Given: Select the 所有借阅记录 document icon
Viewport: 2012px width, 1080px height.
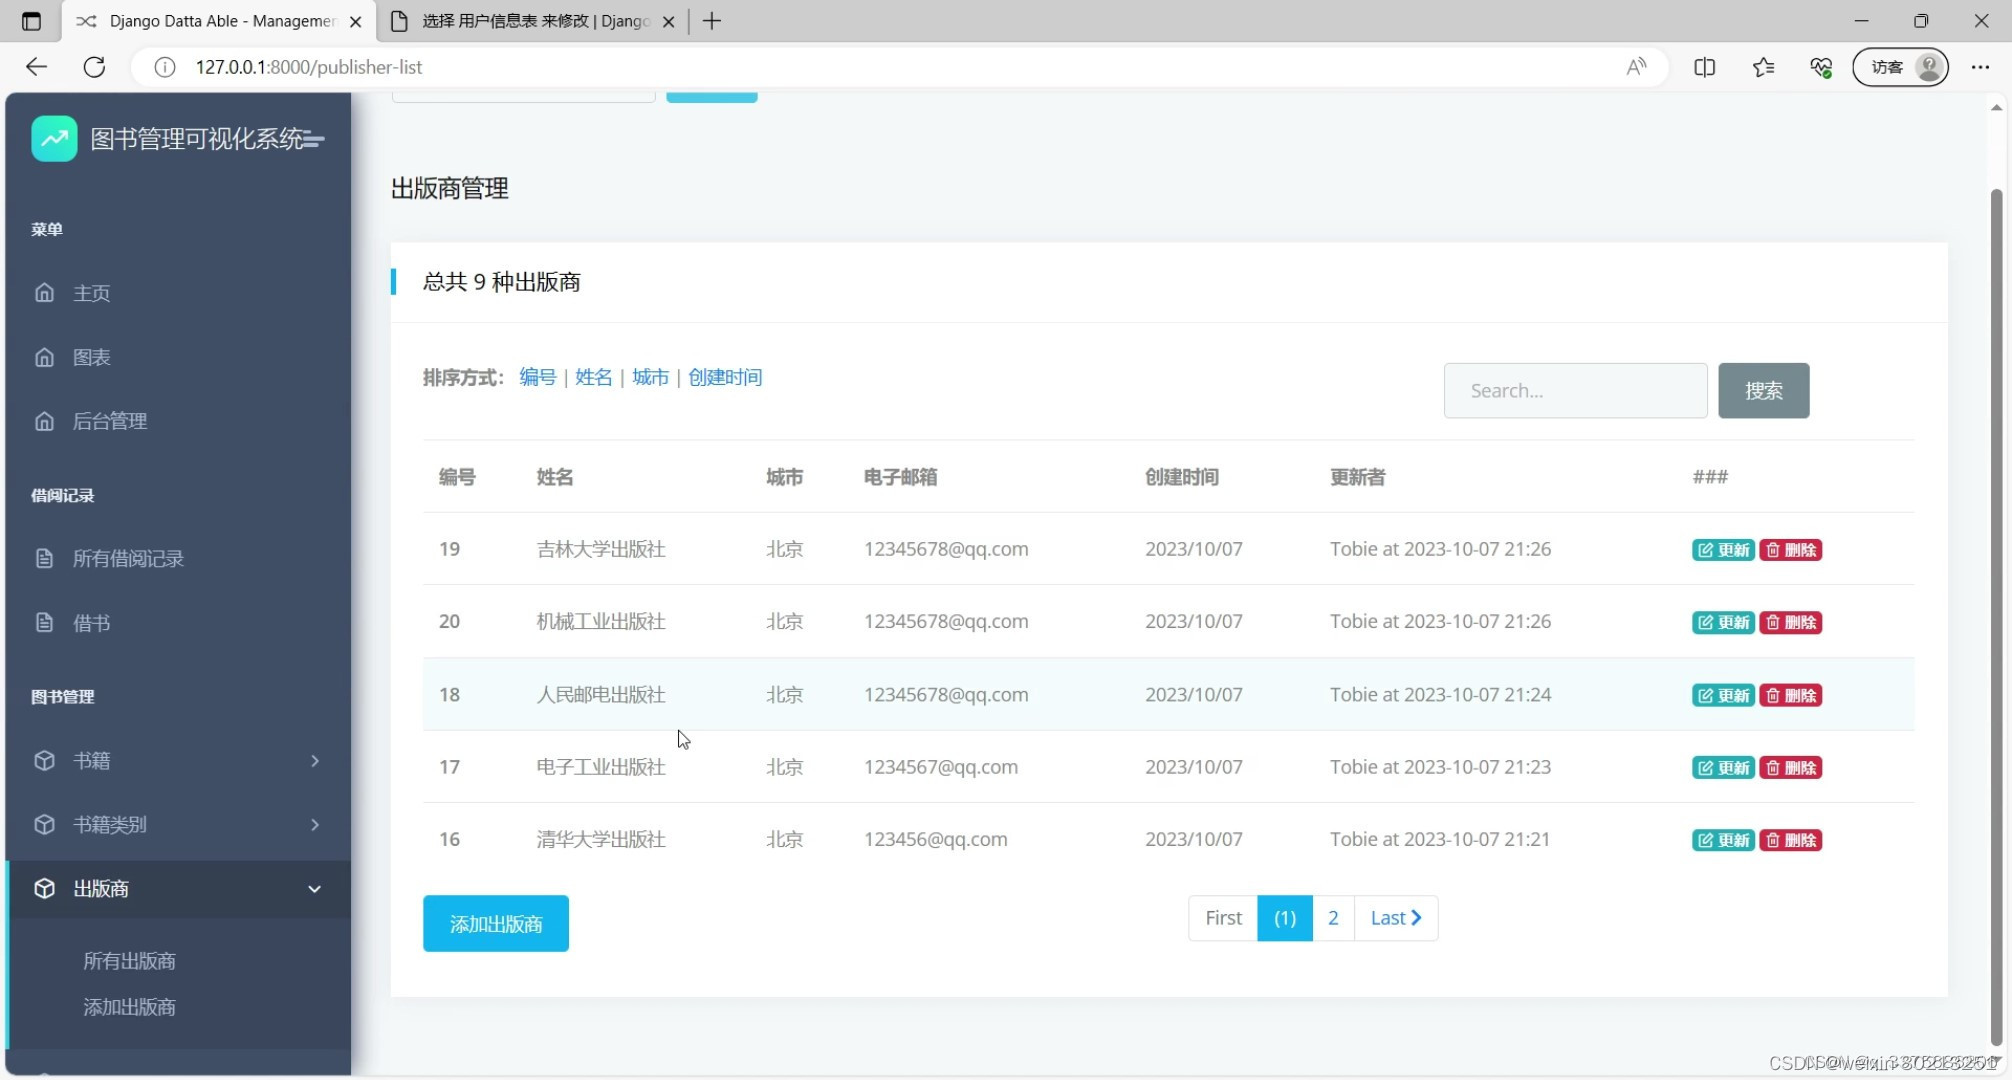Looking at the screenshot, I should click(x=45, y=558).
